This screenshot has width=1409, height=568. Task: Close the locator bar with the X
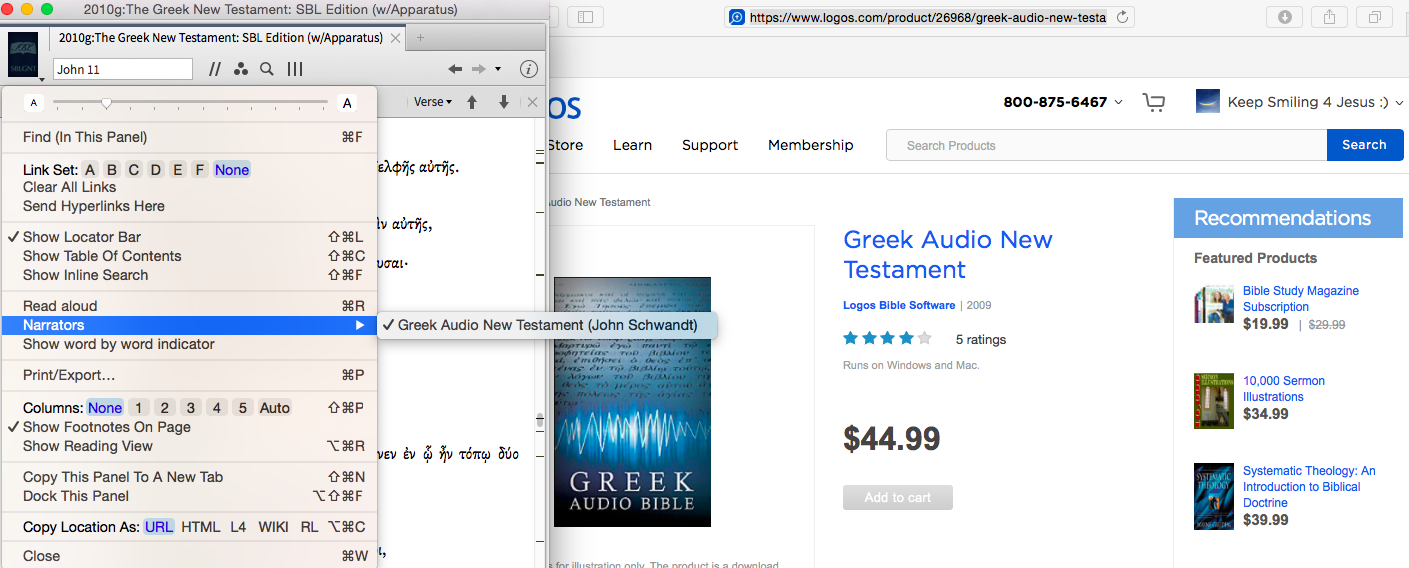click(x=532, y=102)
